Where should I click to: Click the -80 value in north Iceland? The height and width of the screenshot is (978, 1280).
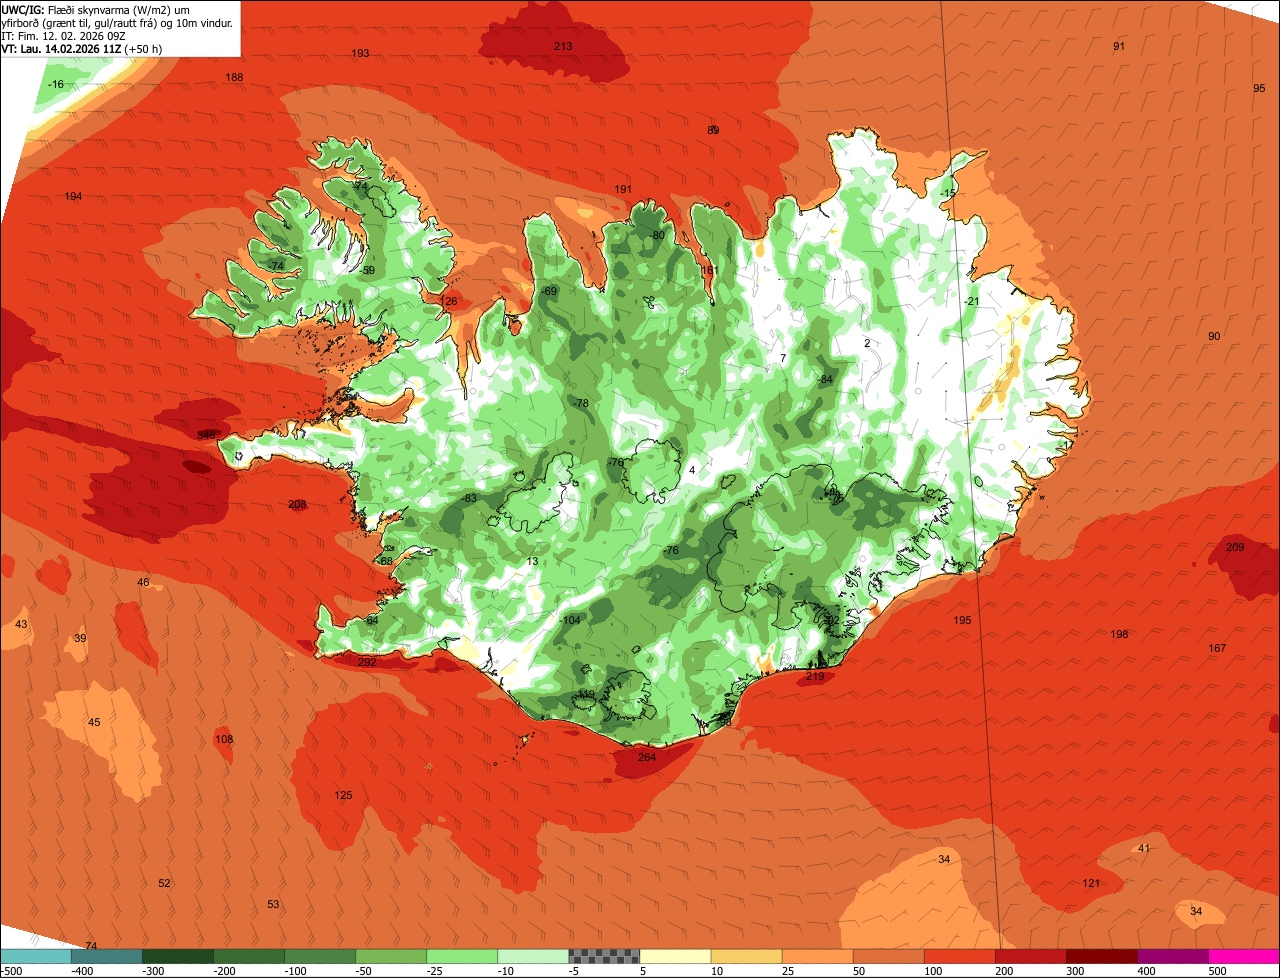(x=657, y=235)
